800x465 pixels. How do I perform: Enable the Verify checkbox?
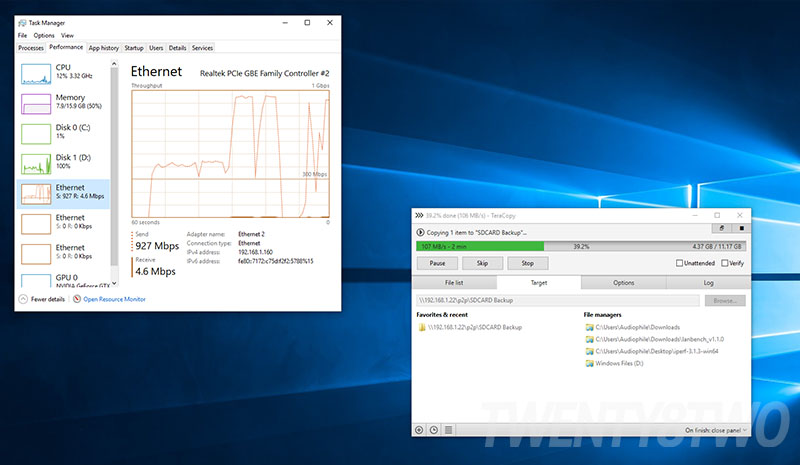click(x=724, y=263)
